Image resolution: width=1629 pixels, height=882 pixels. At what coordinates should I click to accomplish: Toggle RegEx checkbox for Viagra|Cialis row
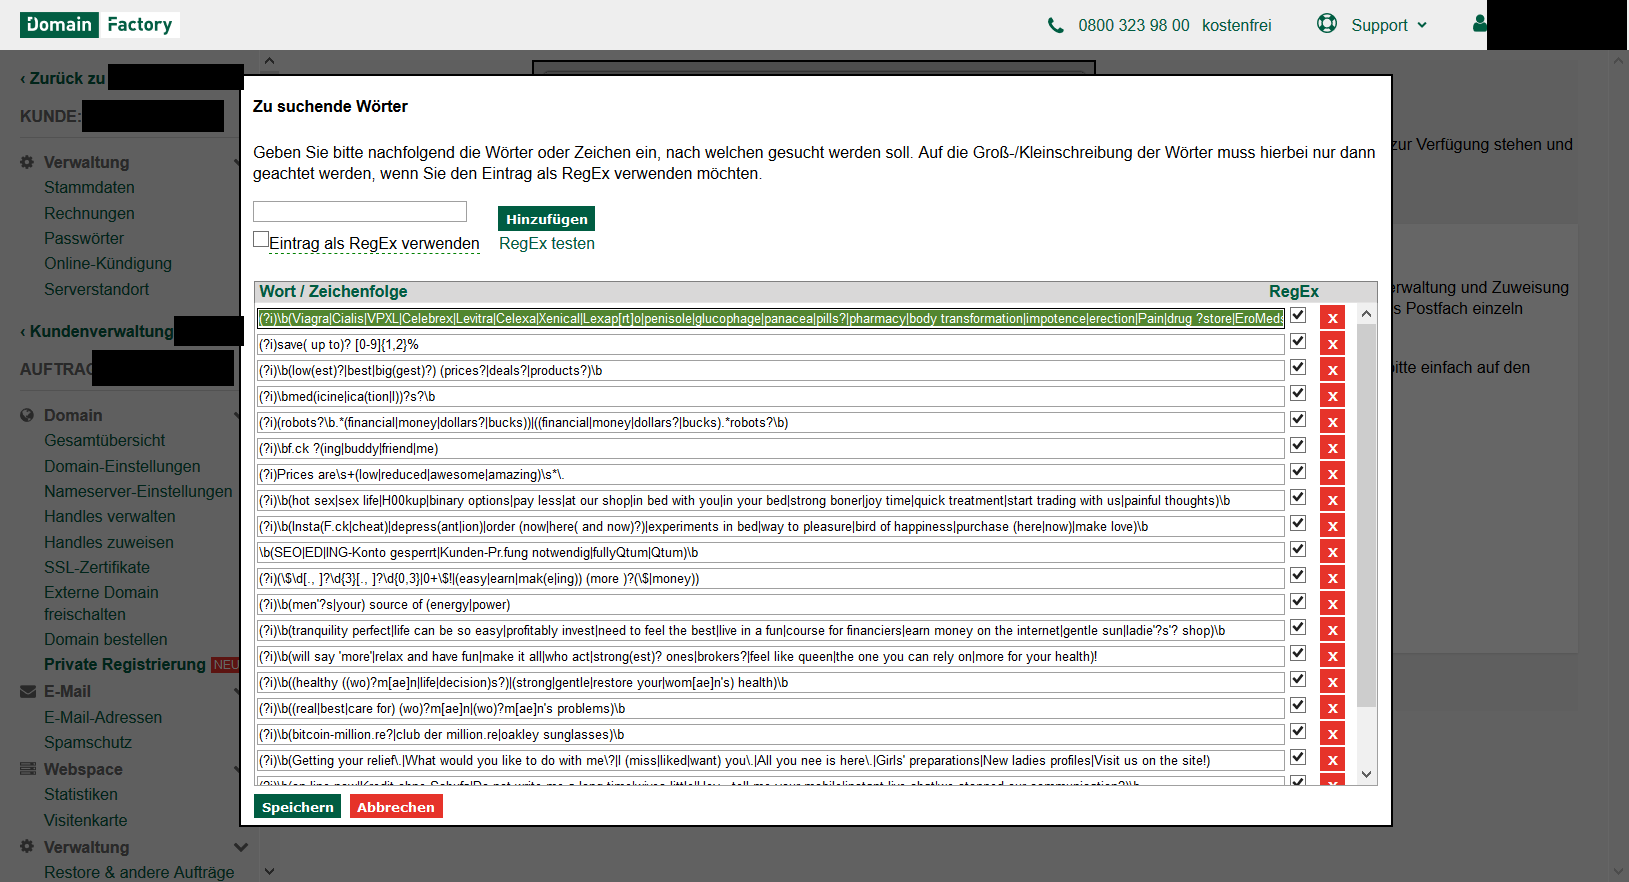pos(1298,315)
